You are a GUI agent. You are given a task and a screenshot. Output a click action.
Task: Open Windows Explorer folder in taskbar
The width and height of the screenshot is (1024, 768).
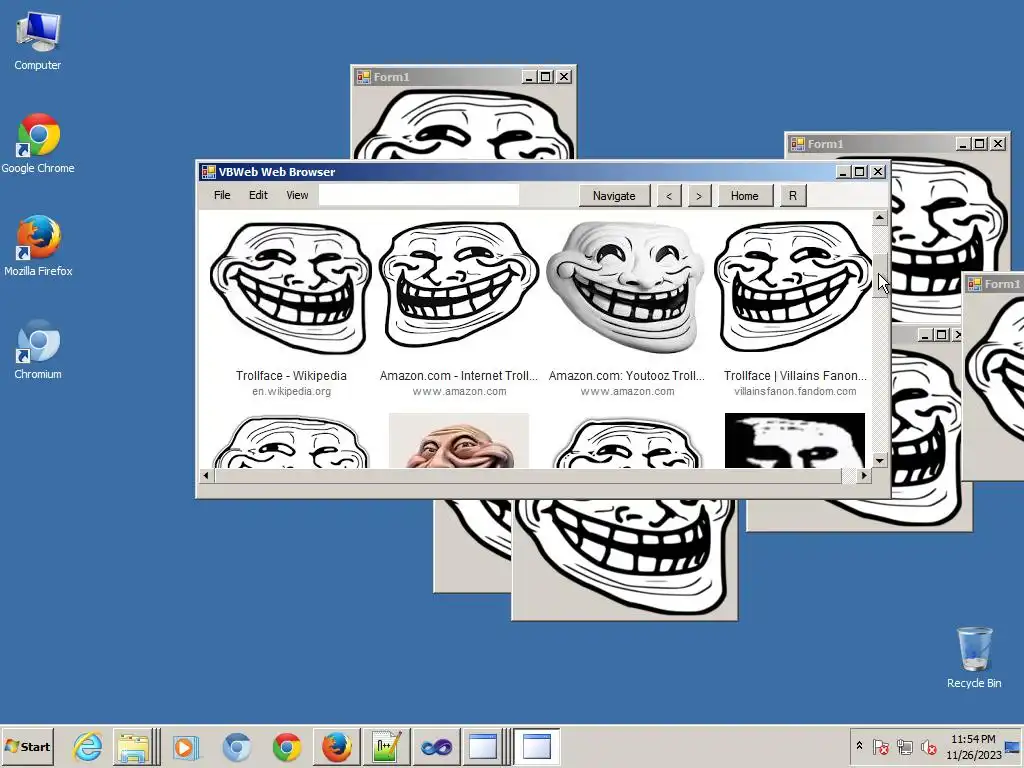(133, 746)
